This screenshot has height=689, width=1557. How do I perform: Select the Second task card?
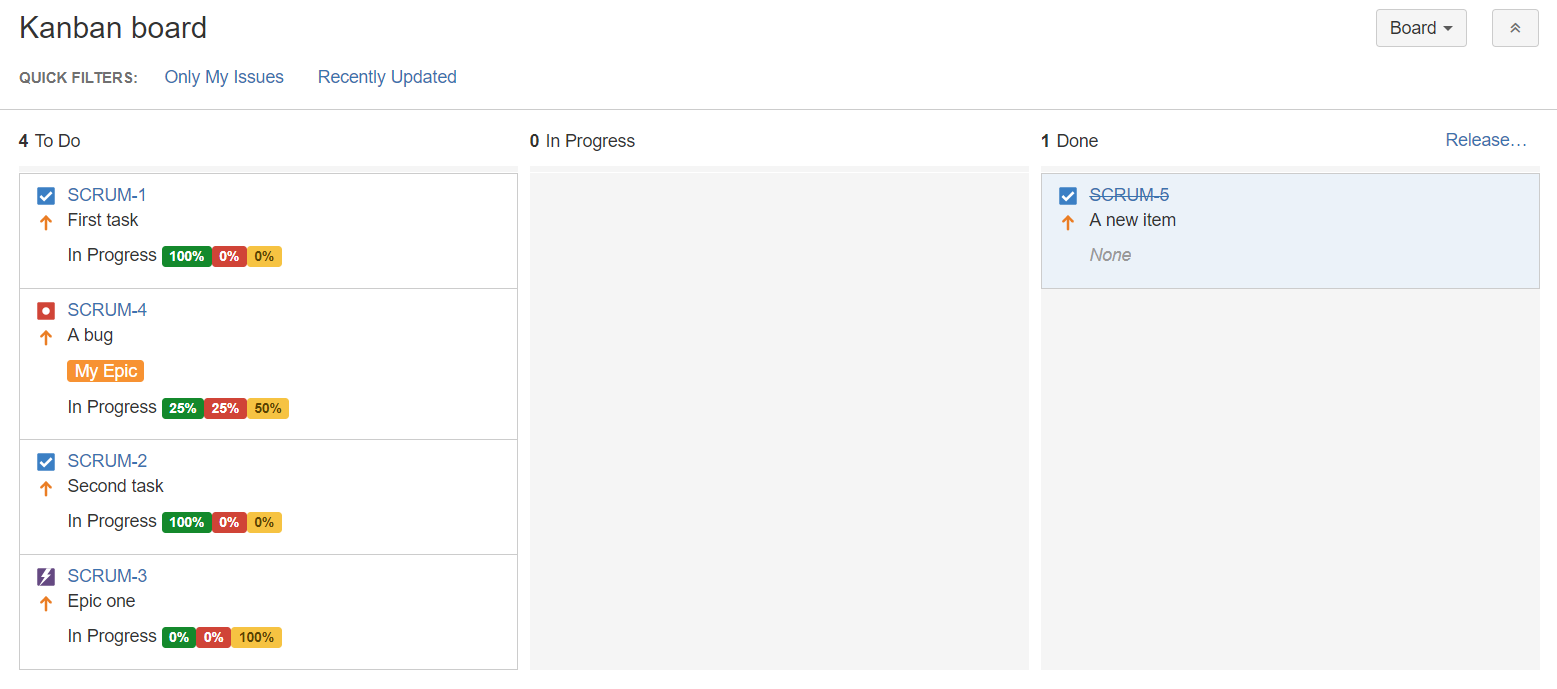(268, 497)
